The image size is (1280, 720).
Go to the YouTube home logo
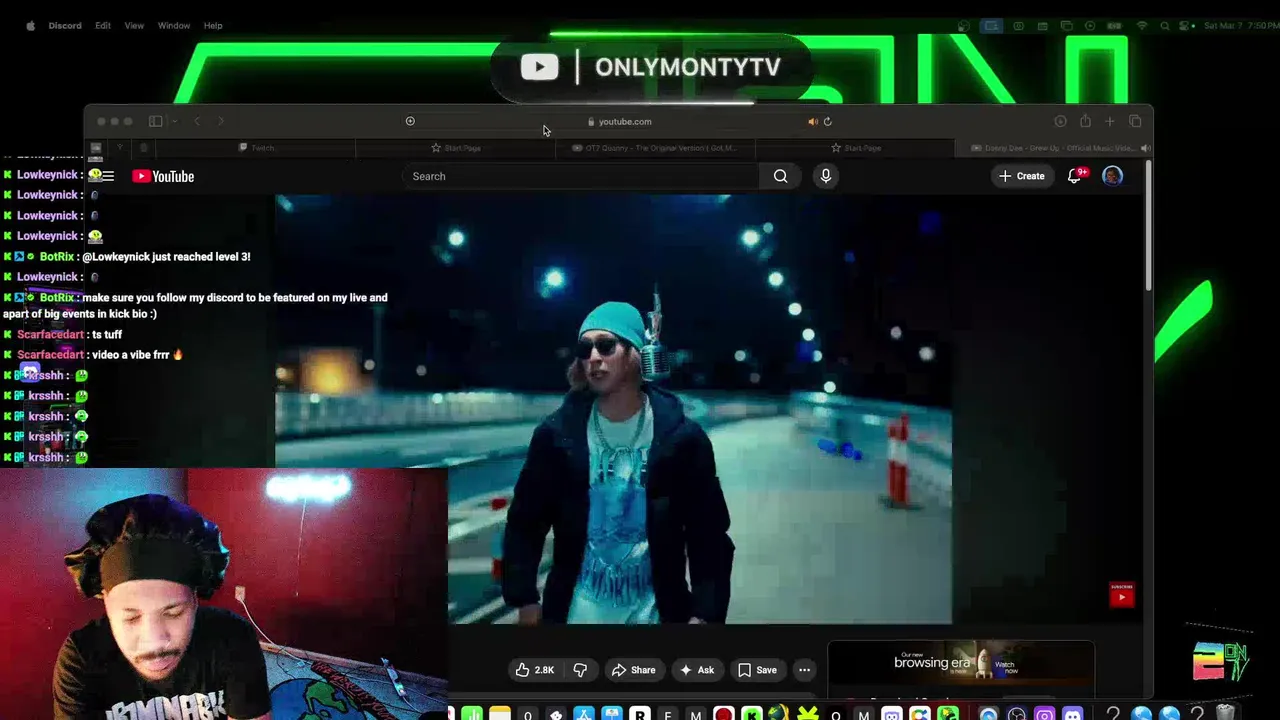click(163, 176)
